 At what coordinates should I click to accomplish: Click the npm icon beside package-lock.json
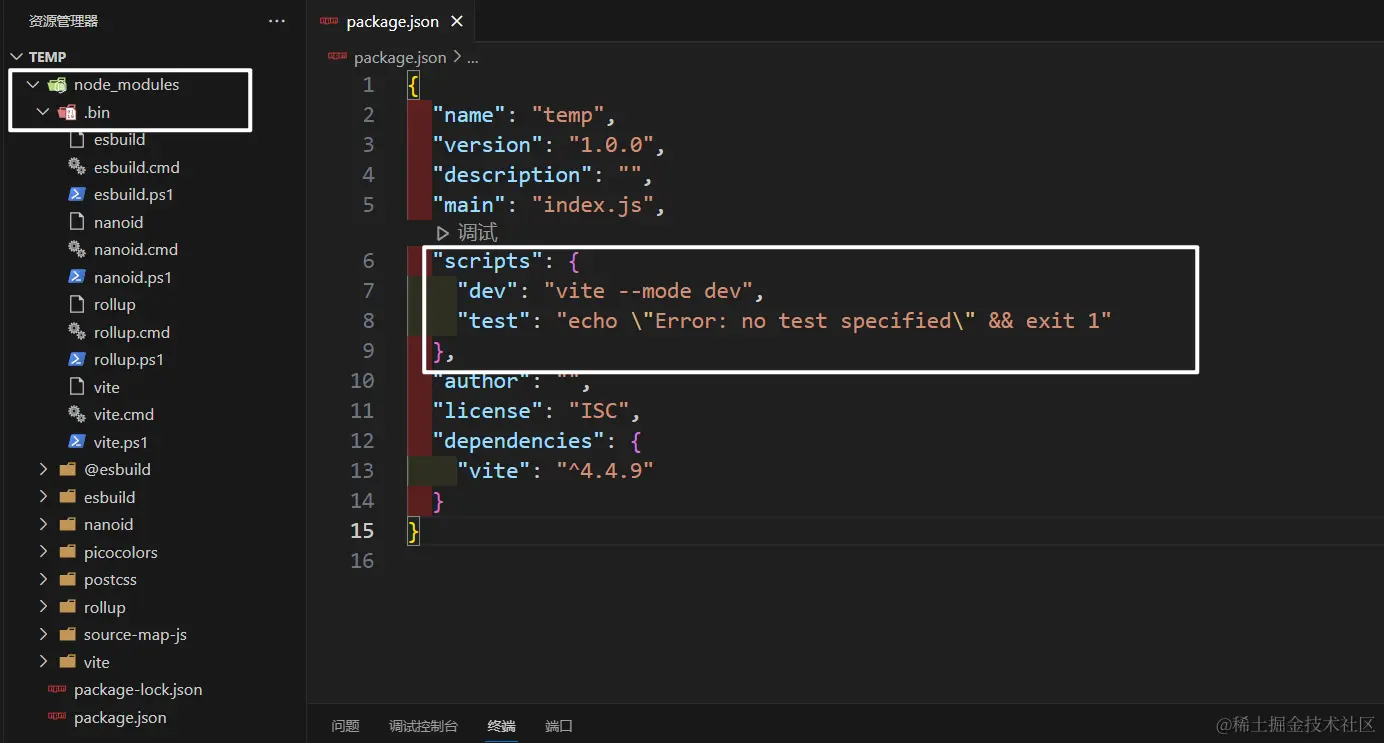click(57, 690)
